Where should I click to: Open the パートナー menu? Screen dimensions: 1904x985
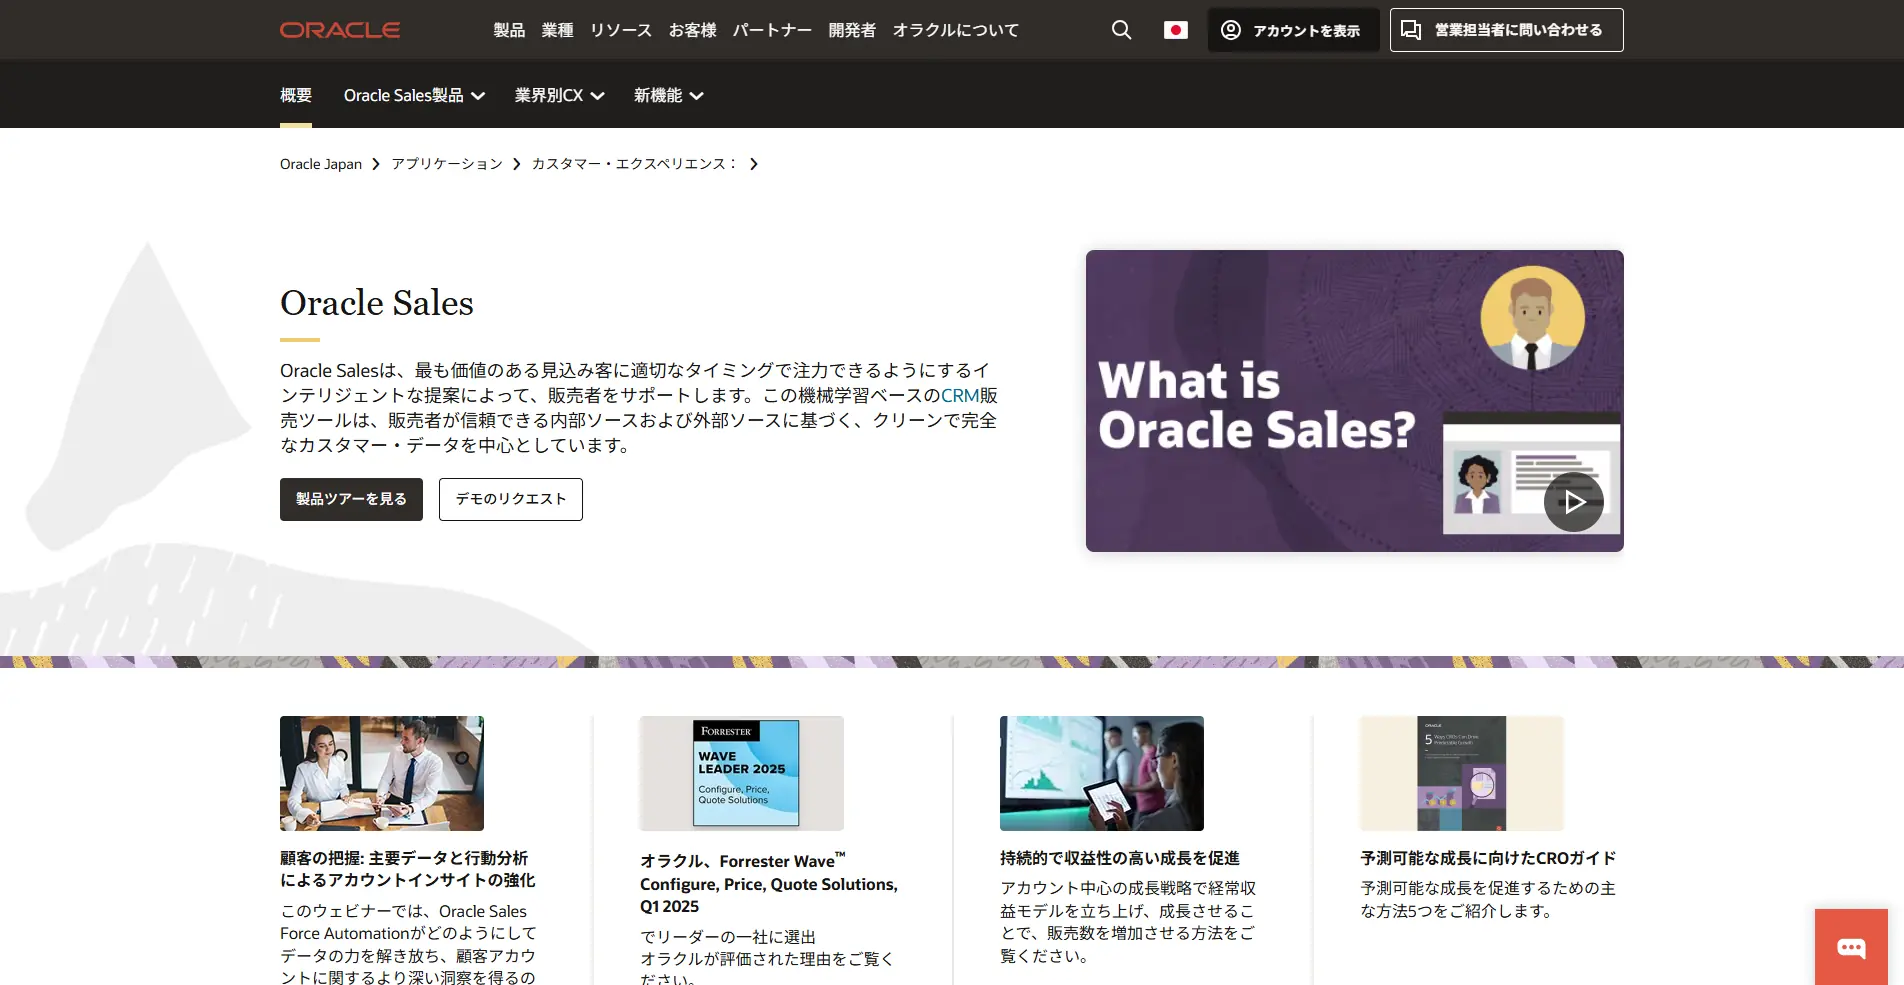pos(772,30)
